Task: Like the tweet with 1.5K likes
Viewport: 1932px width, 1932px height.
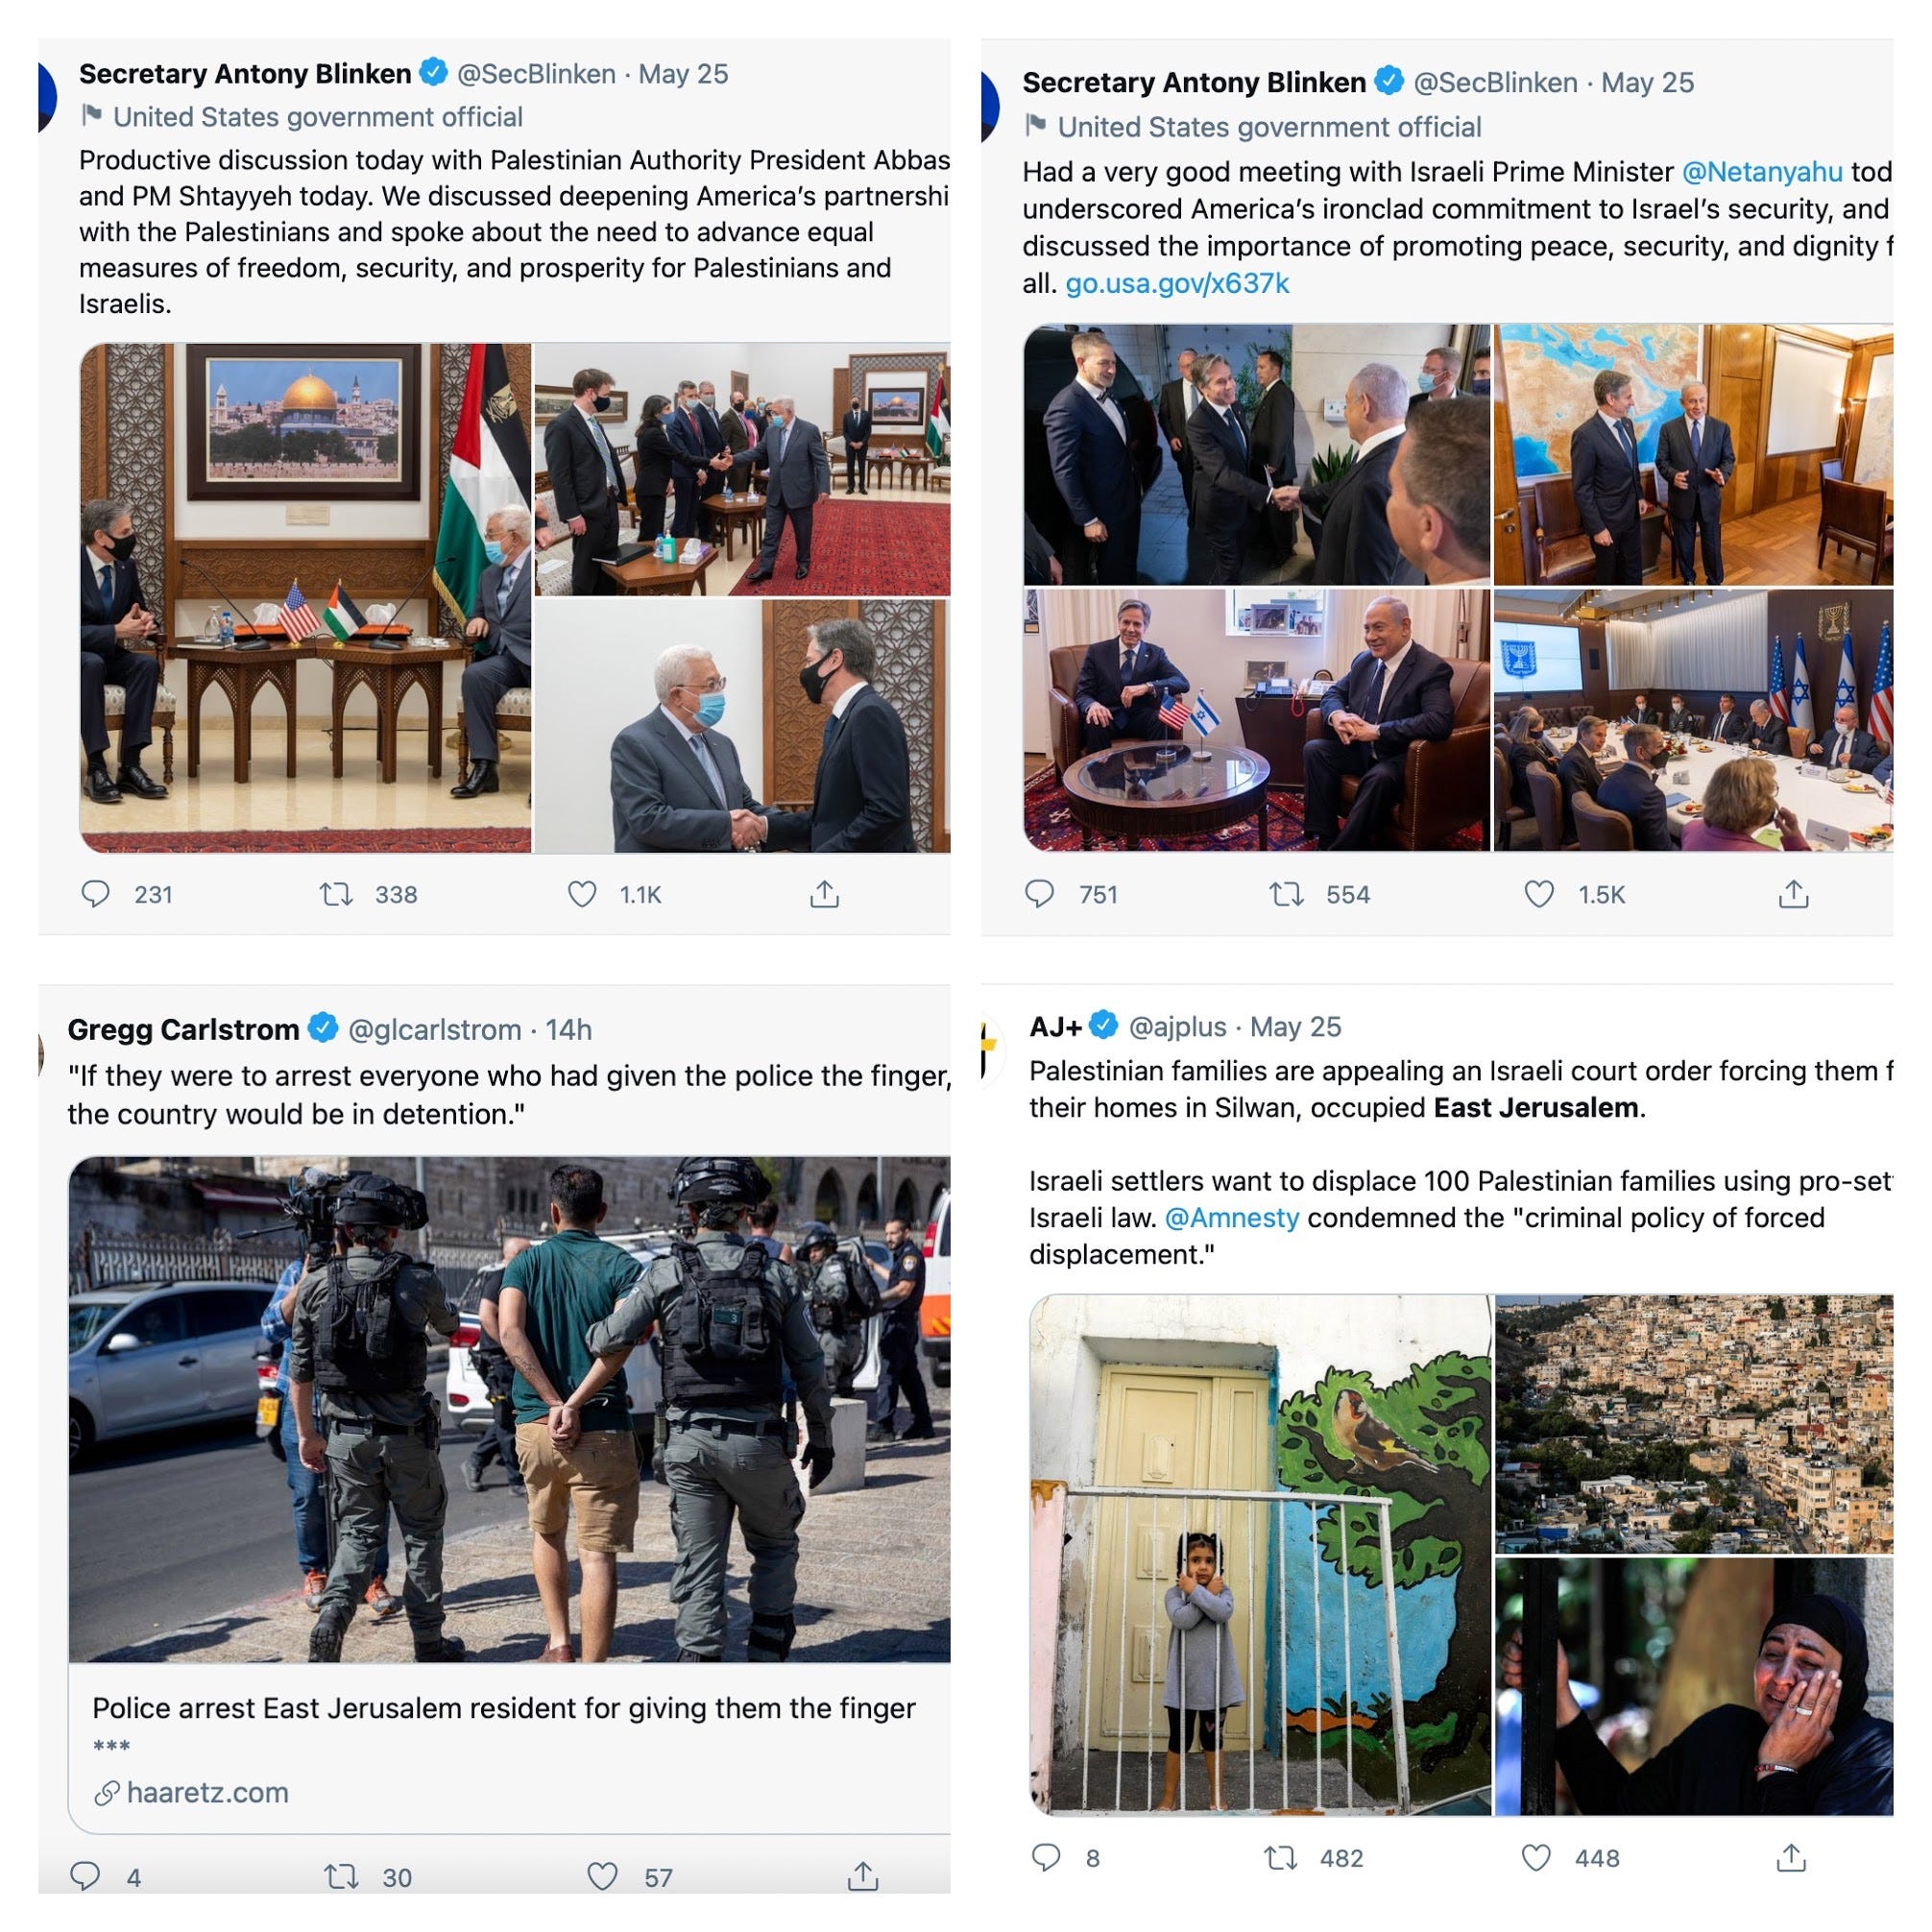Action: (1539, 893)
